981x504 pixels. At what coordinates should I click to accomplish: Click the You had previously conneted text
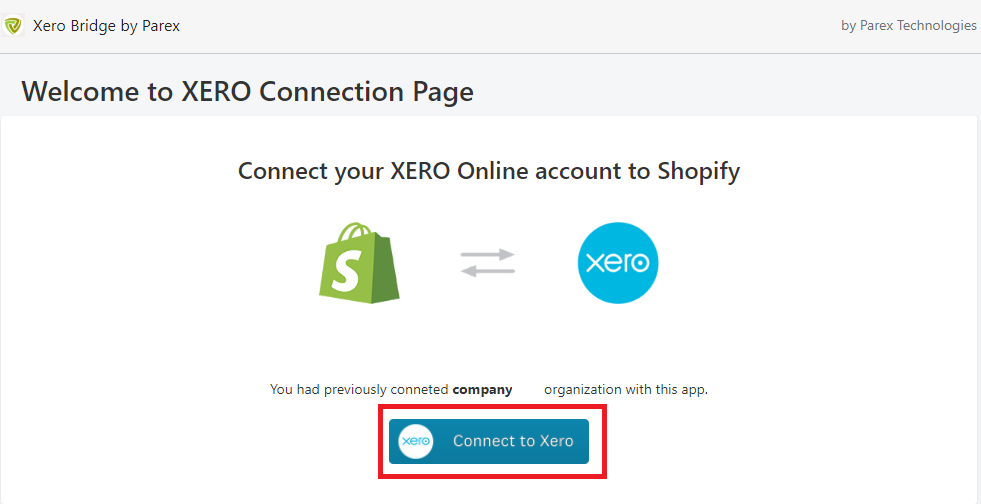click(359, 390)
